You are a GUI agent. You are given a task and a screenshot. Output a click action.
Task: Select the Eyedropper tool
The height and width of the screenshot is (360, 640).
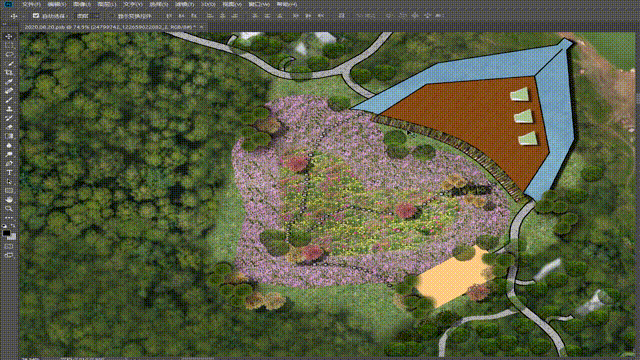tap(9, 82)
